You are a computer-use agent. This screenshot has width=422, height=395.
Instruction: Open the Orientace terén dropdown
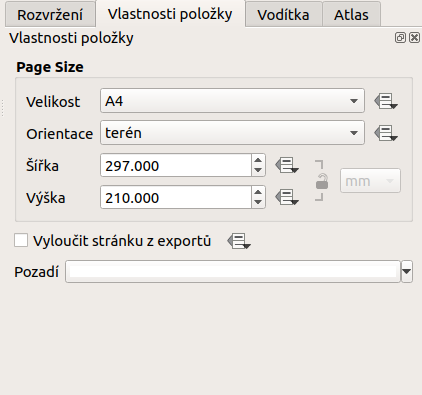(x=232, y=133)
